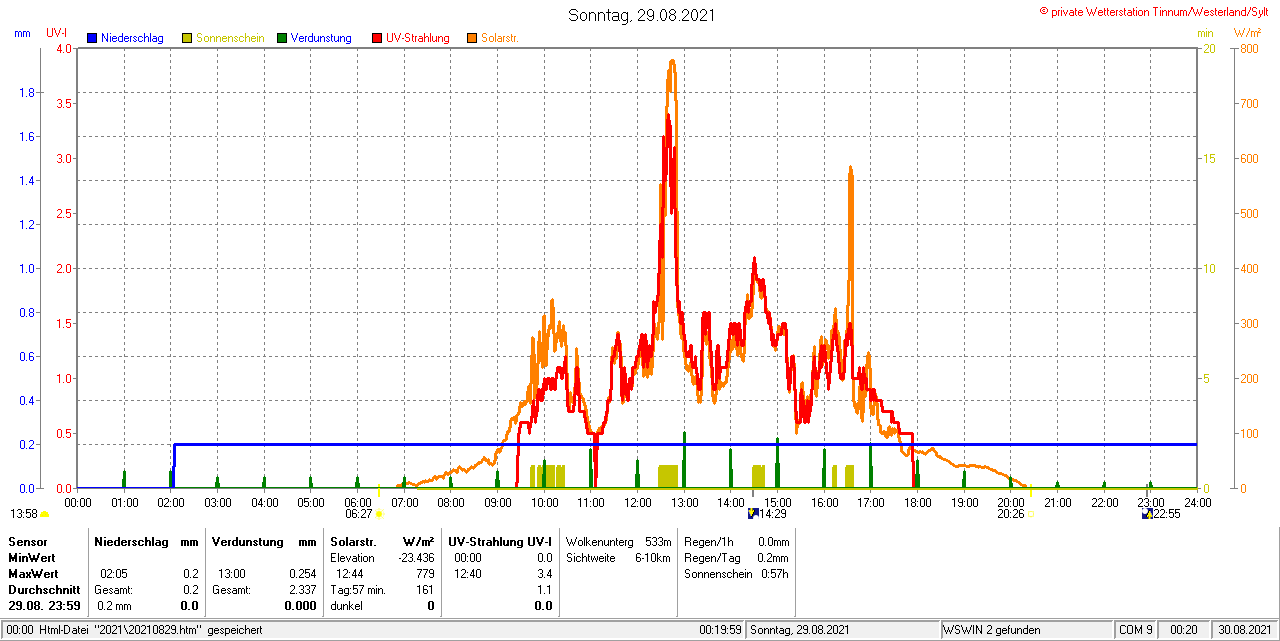Screen dimensions: 1280x641
Task: Click the COM 9 status panel
Action: (1136, 630)
